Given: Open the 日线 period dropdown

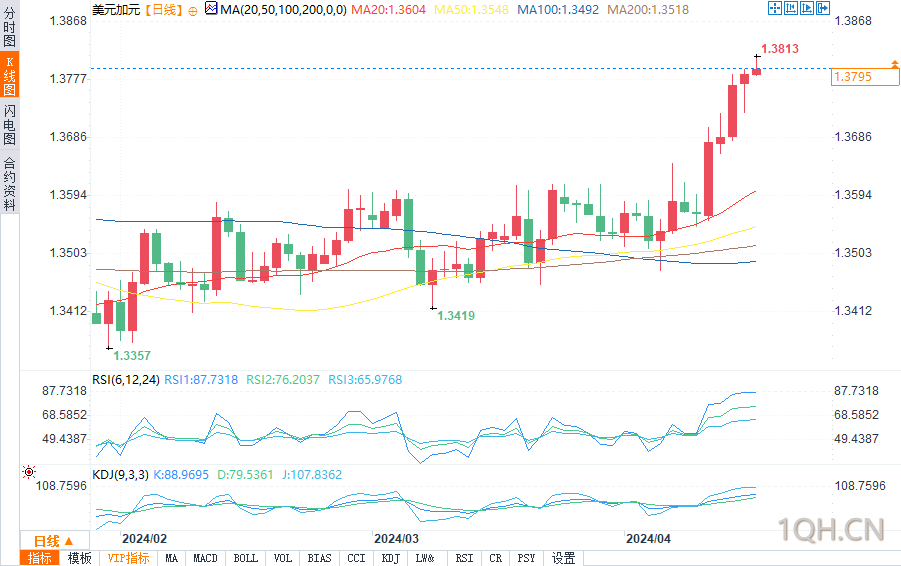Looking at the screenshot, I should click(x=54, y=541).
